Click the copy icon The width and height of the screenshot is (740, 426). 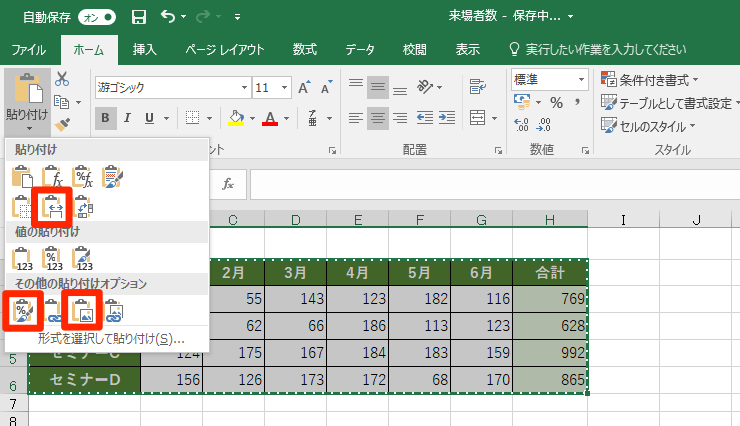62,101
